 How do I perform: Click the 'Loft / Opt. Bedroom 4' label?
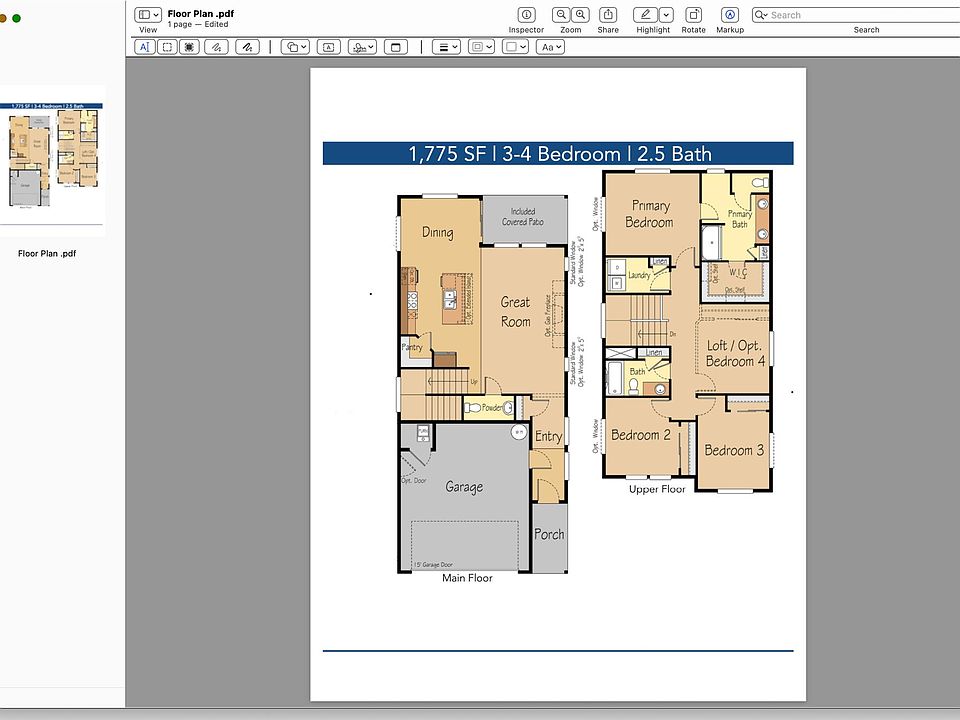point(735,353)
